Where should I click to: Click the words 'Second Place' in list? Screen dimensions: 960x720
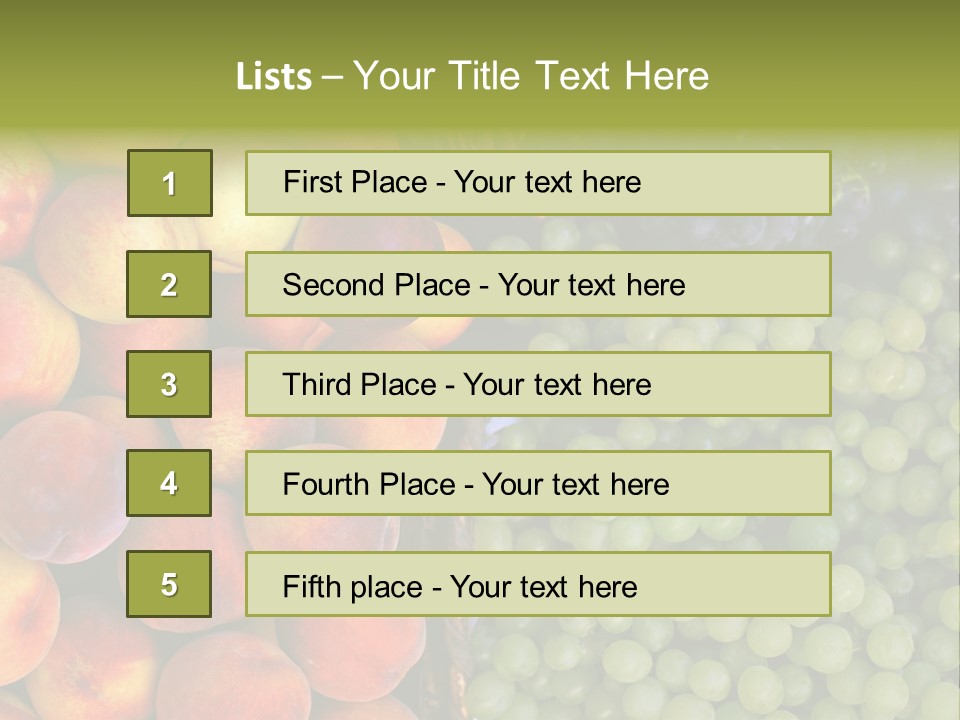377,285
